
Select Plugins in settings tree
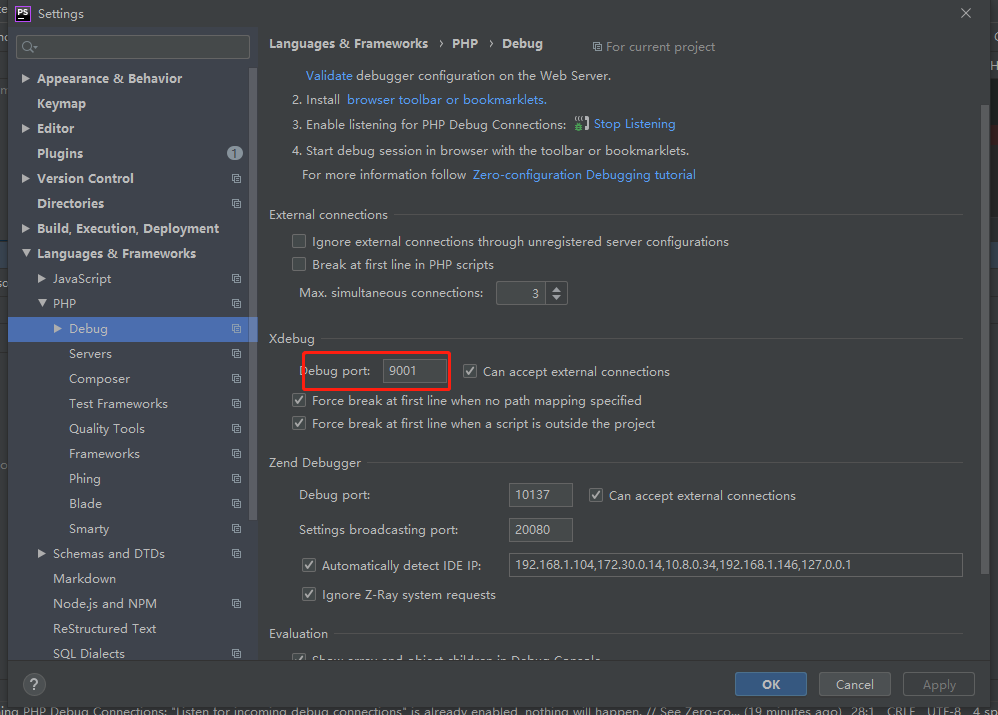[x=60, y=153]
